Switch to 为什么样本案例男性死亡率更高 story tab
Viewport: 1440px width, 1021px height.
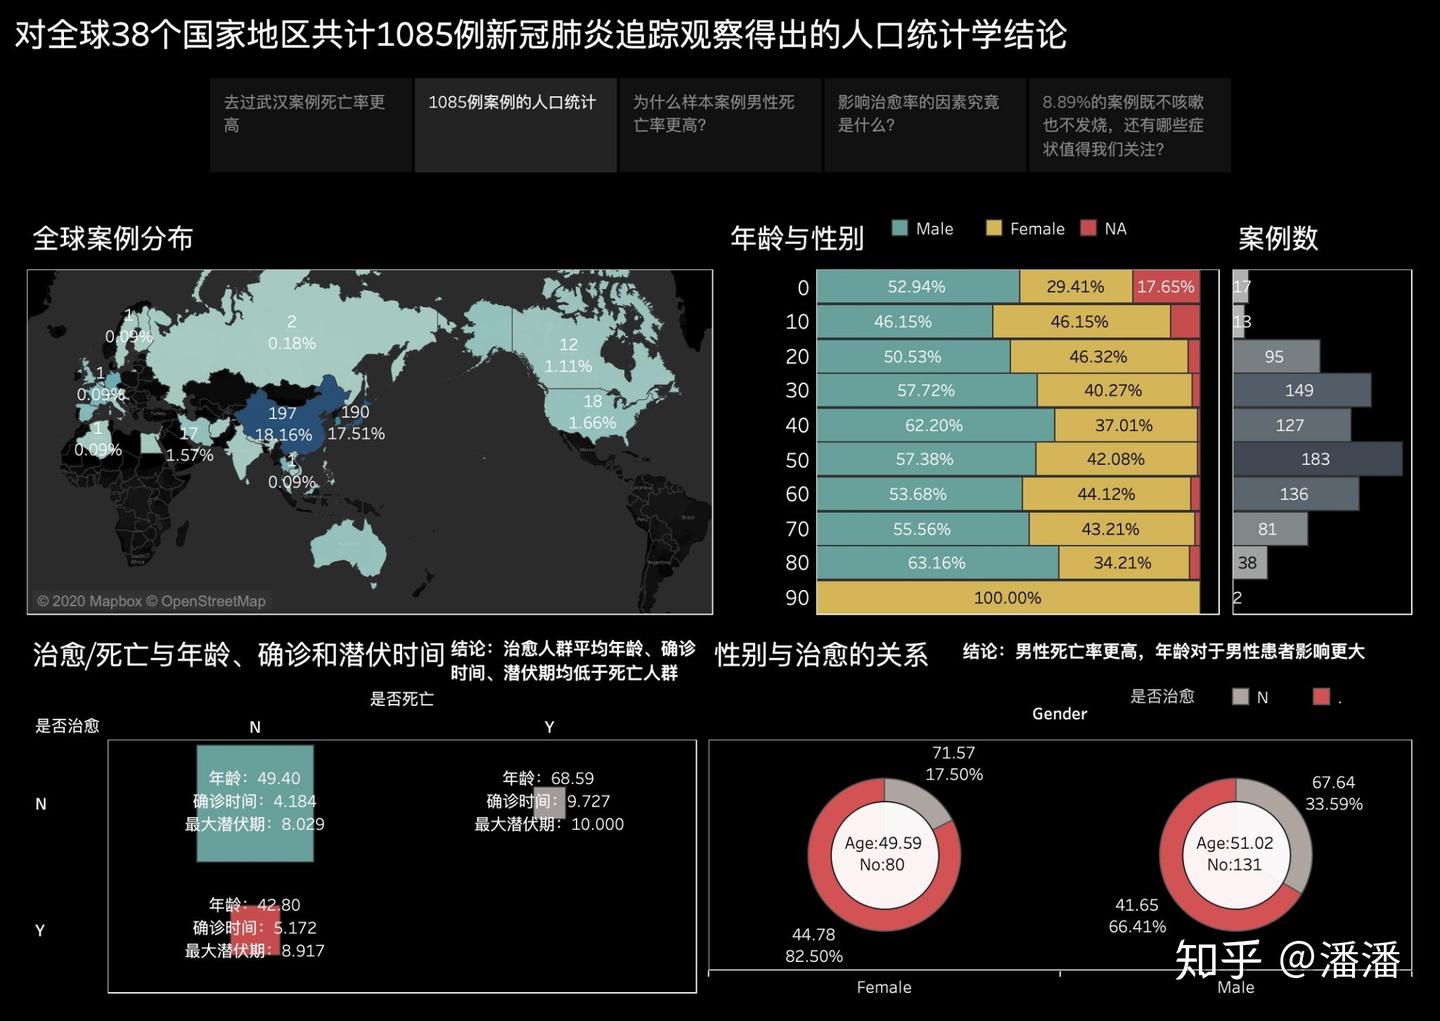(721, 126)
